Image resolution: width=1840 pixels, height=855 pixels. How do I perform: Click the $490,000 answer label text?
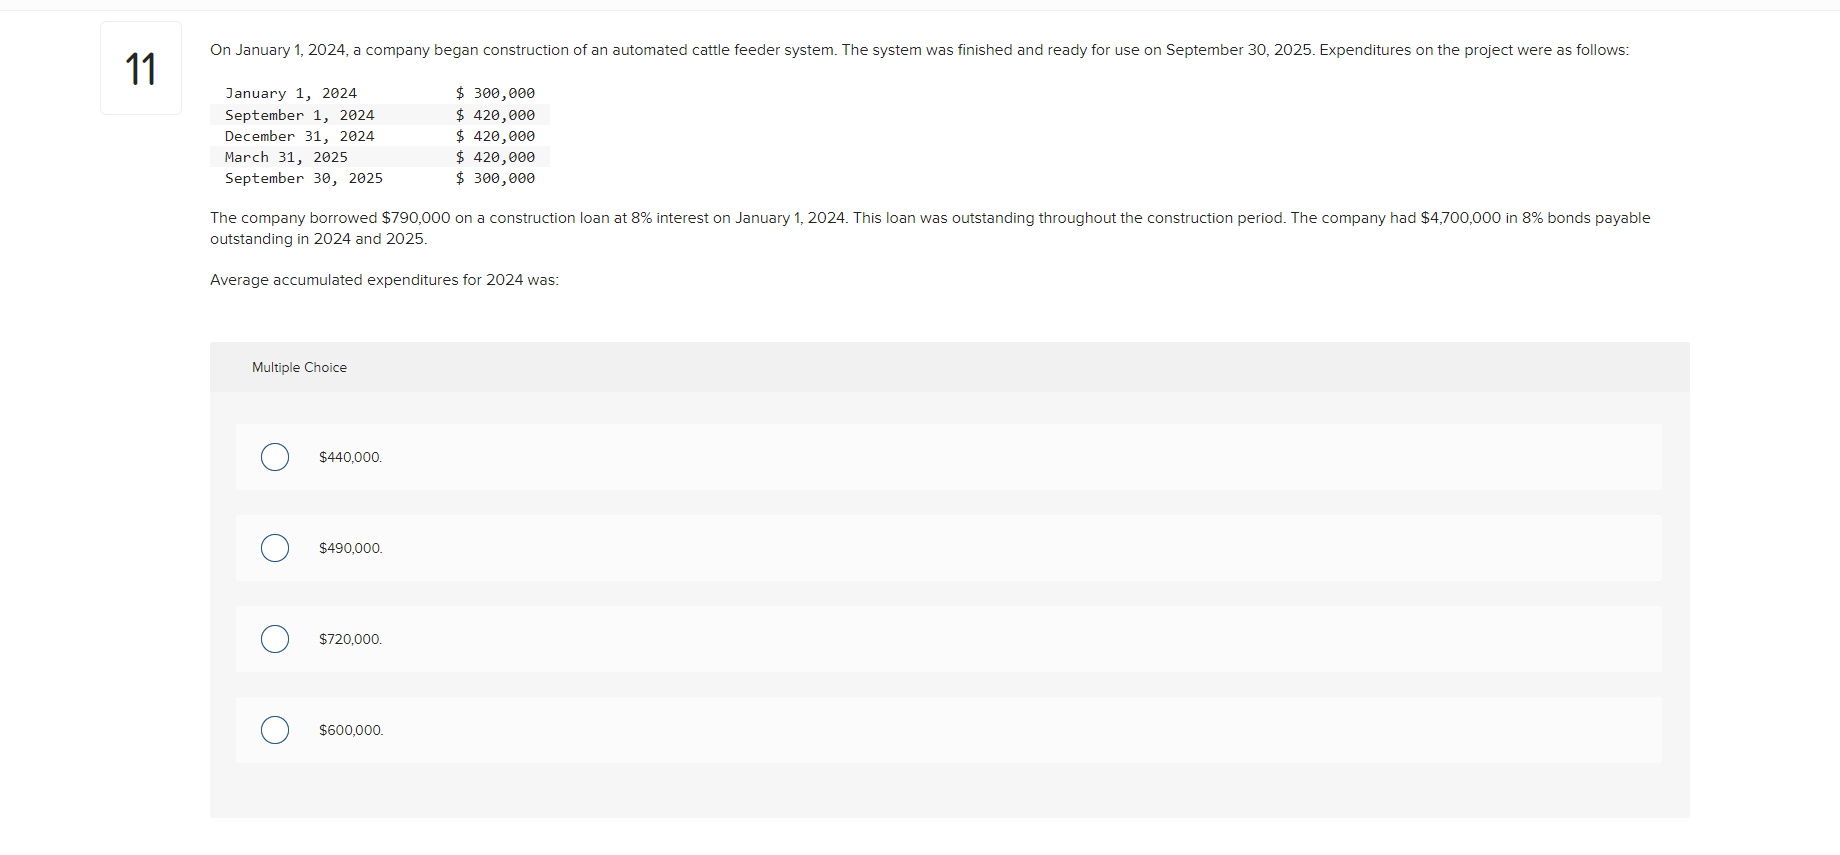(350, 548)
